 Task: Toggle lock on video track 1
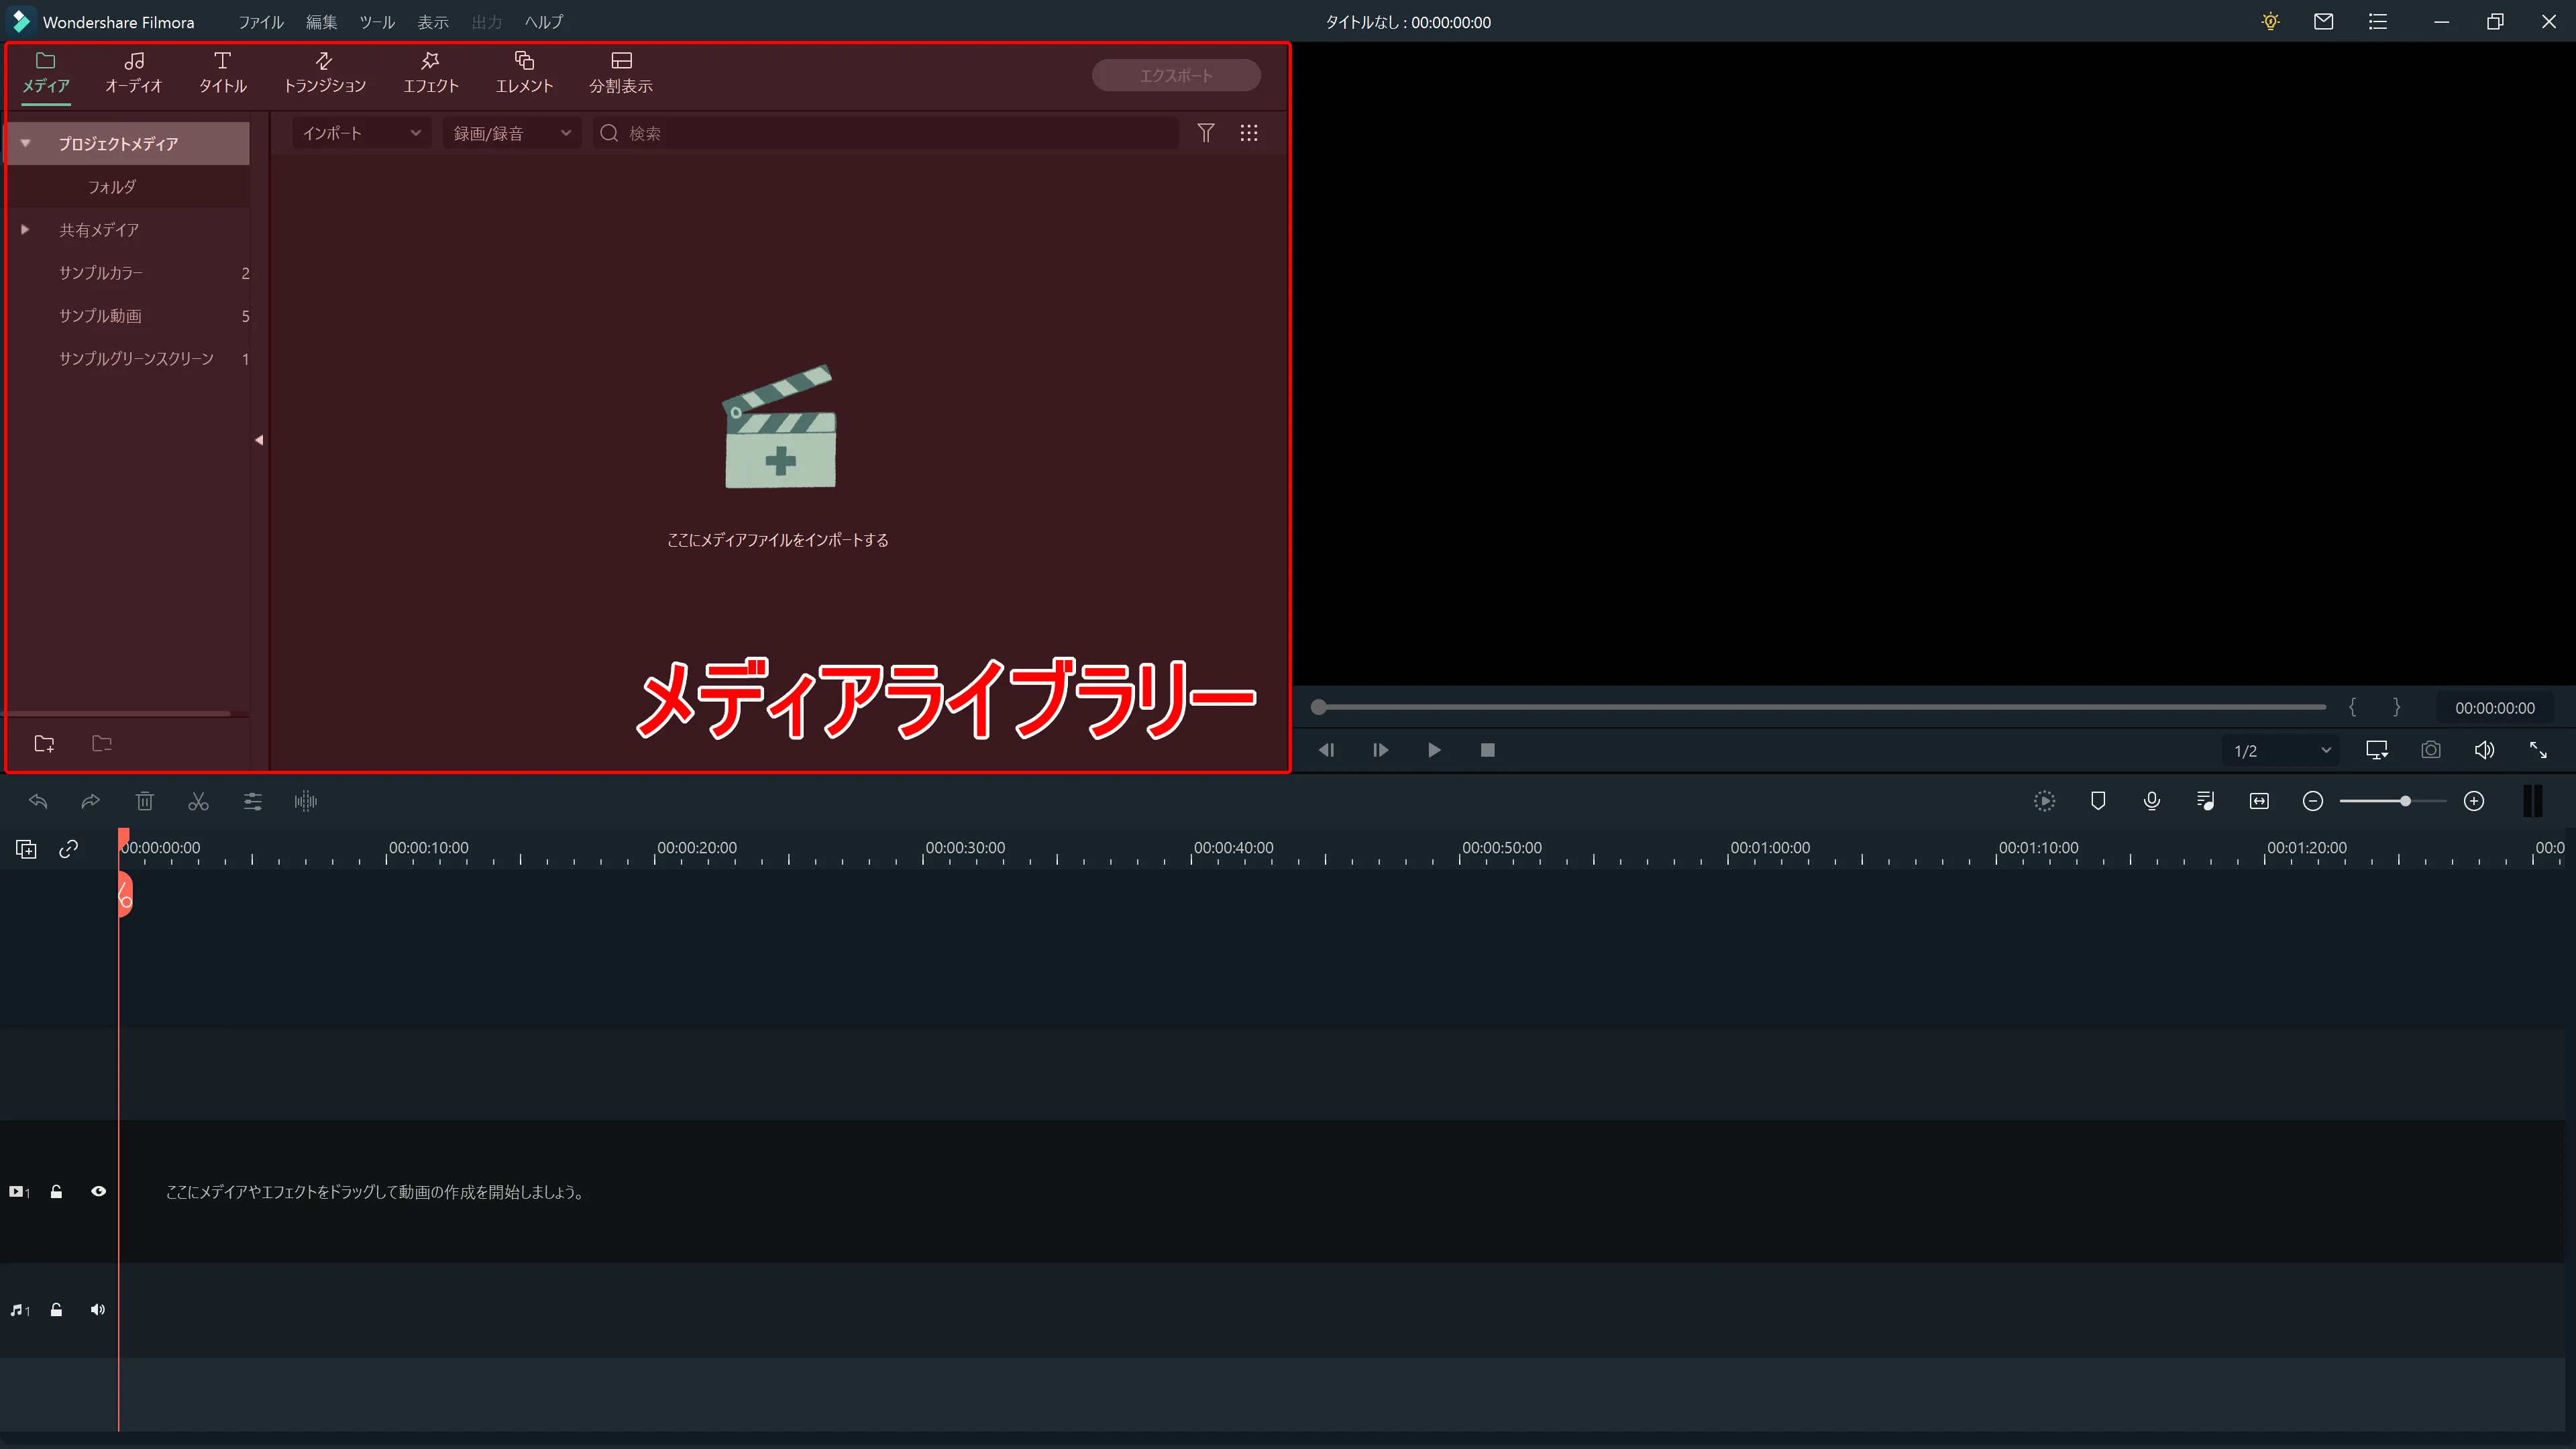pos(56,1192)
